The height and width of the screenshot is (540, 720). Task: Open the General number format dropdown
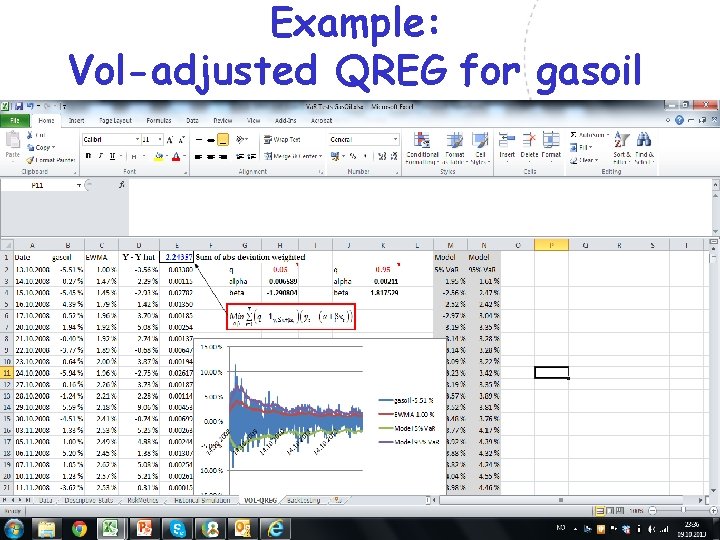point(395,139)
